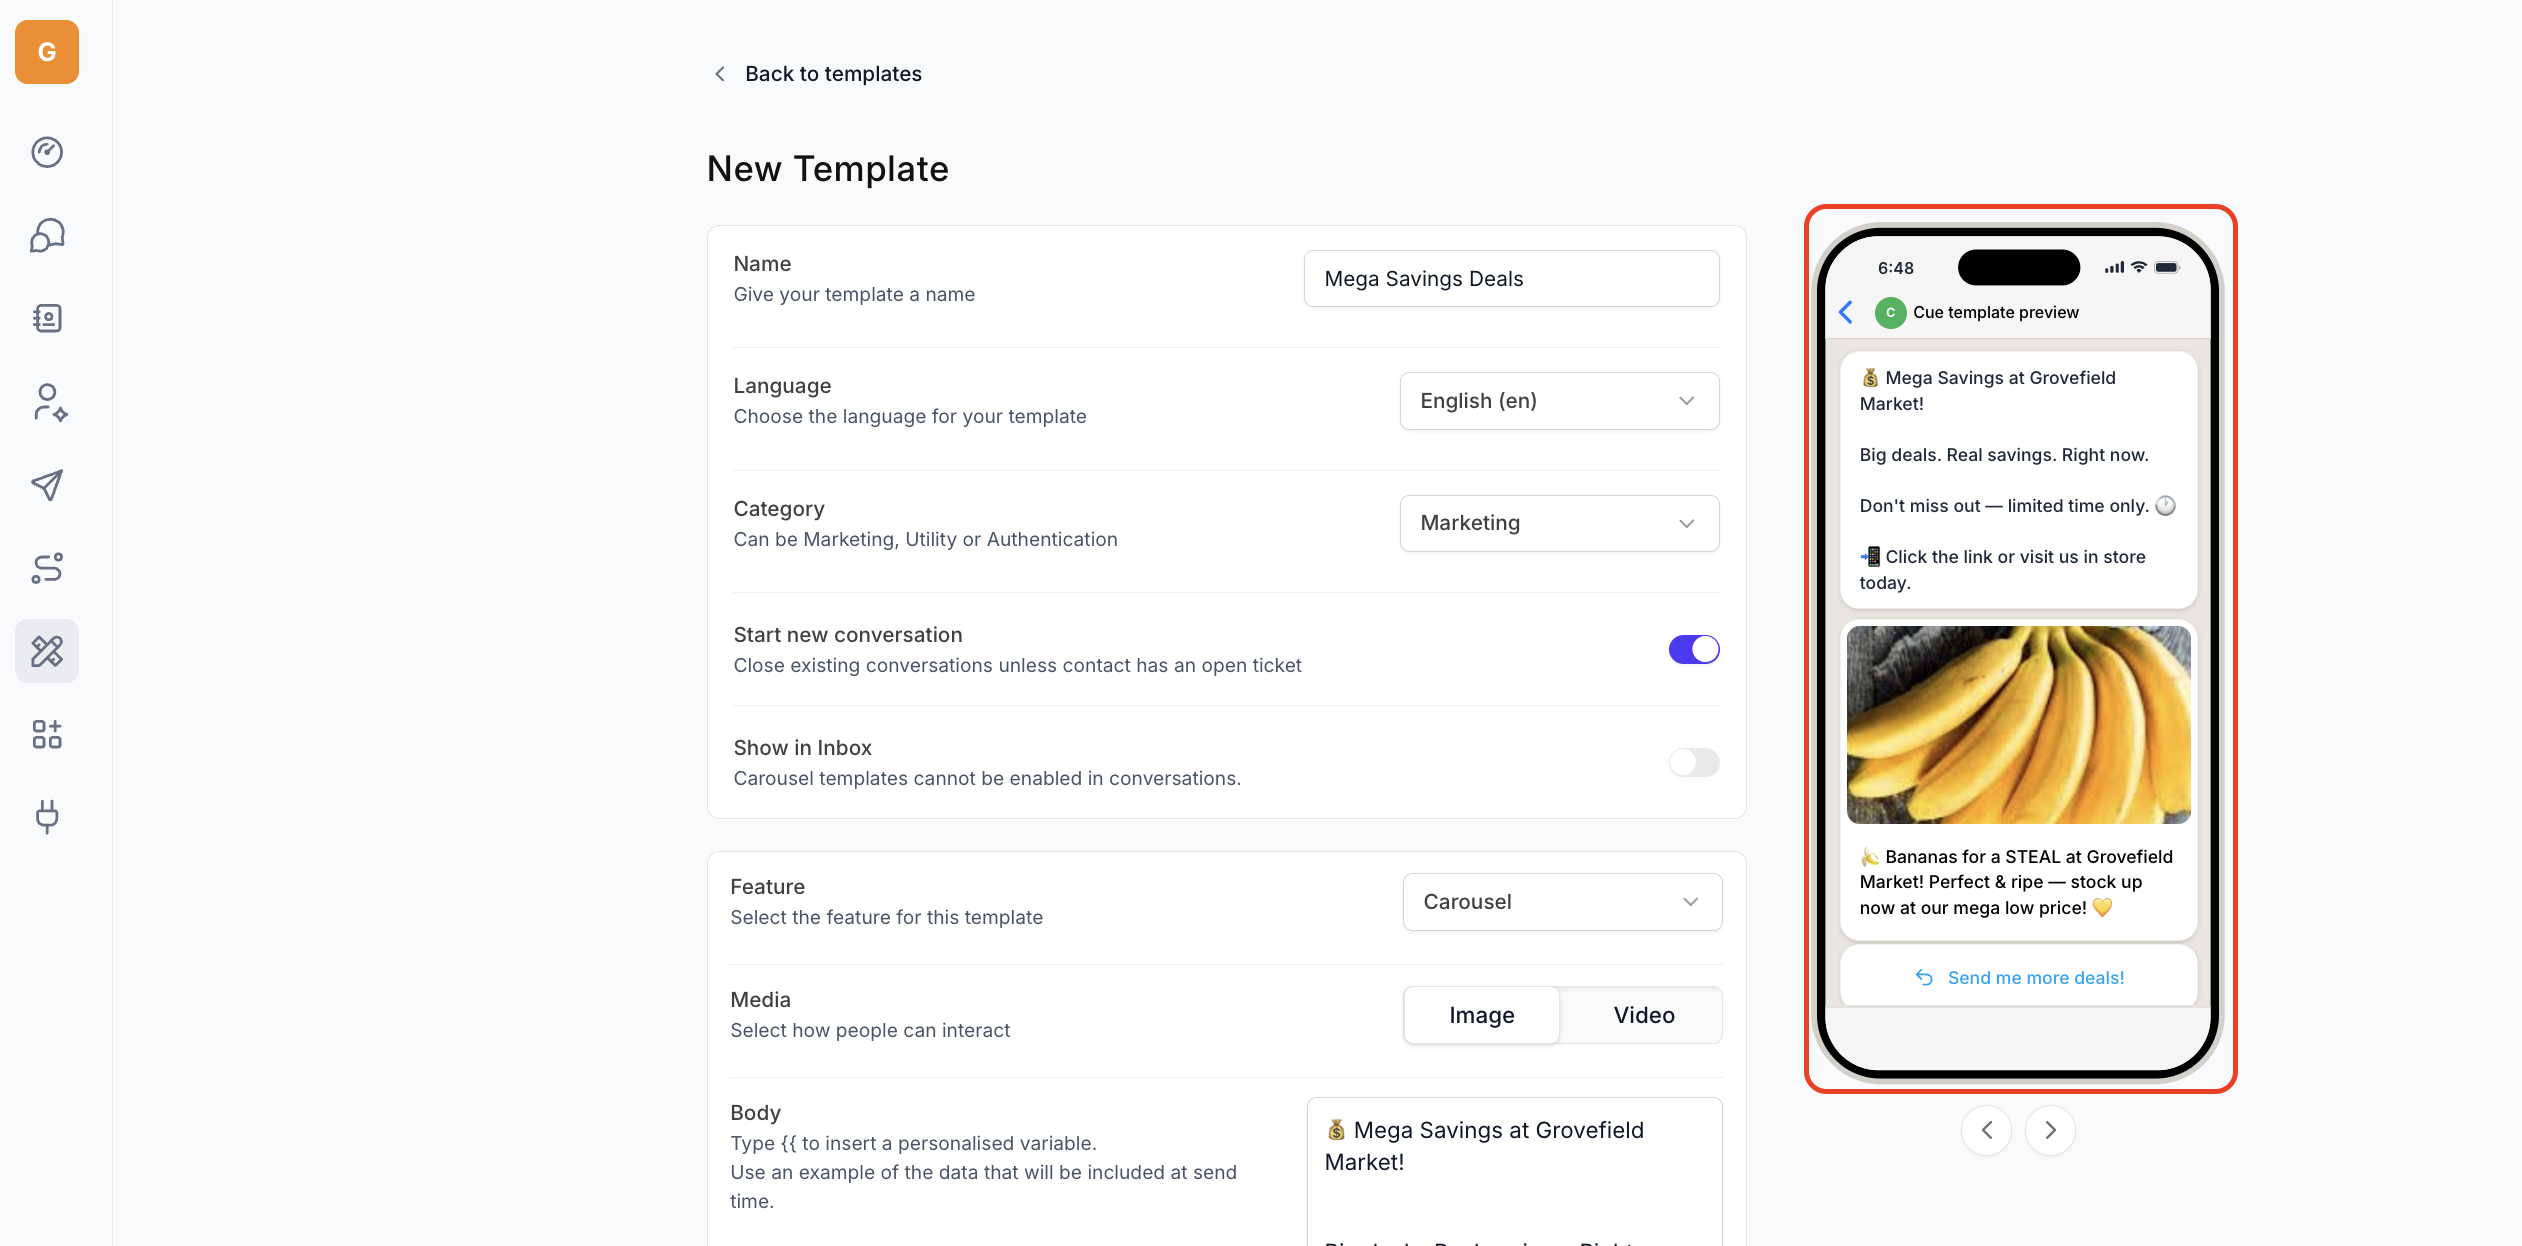This screenshot has width=2522, height=1246.
Task: Open the Feature Carousel dropdown
Action: click(1561, 902)
